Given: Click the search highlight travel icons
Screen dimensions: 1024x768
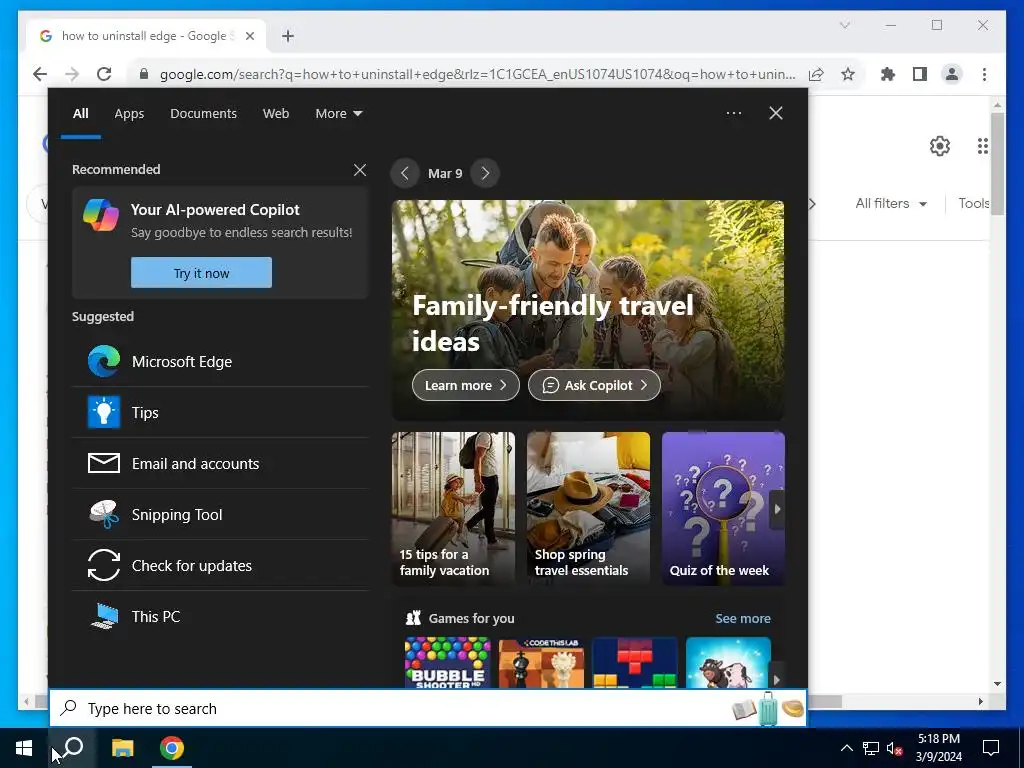Looking at the screenshot, I should point(768,709).
